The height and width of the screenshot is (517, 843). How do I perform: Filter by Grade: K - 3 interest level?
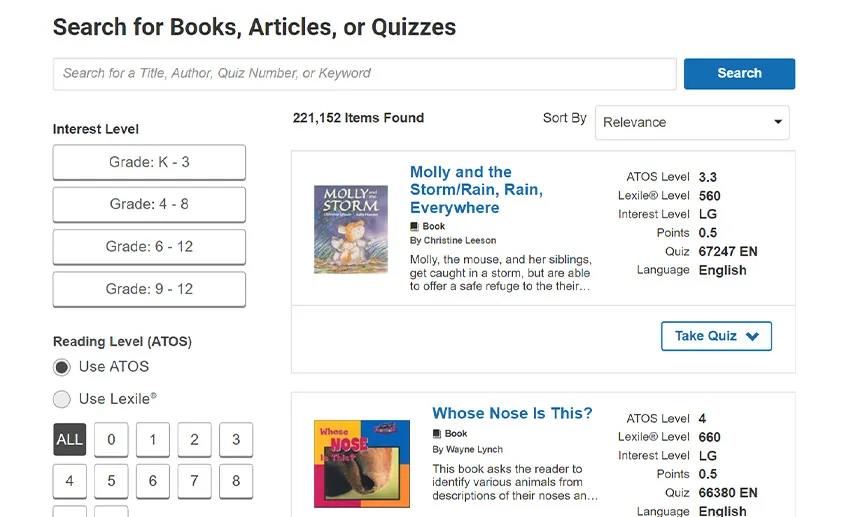tap(149, 162)
